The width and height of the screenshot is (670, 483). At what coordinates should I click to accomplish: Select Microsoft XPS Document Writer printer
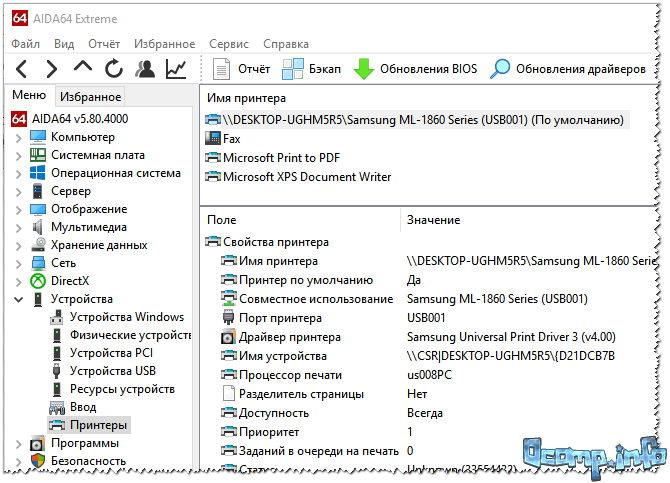pos(307,177)
